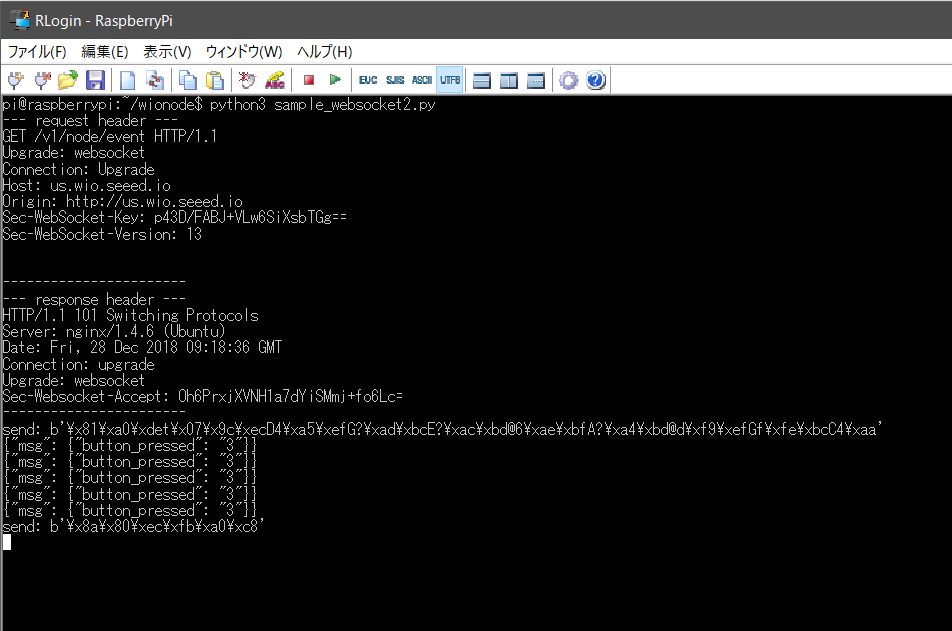Switch character set to SJIS
Screen dimensions: 952x631
coord(395,80)
